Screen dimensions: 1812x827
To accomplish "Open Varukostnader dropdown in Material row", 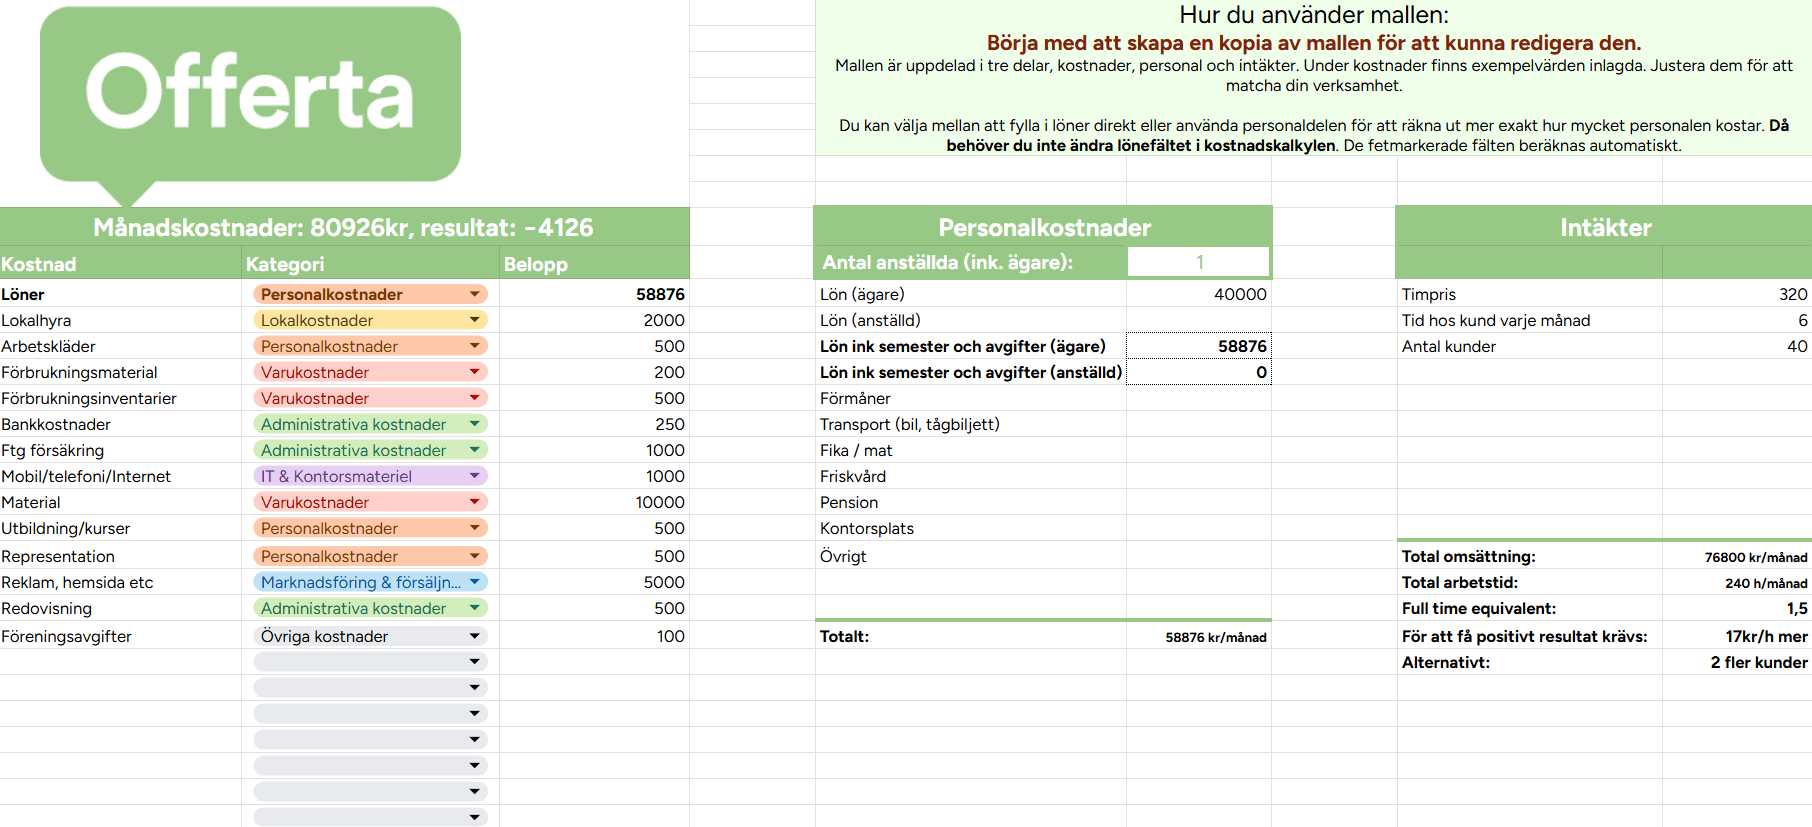I will 370,502.
